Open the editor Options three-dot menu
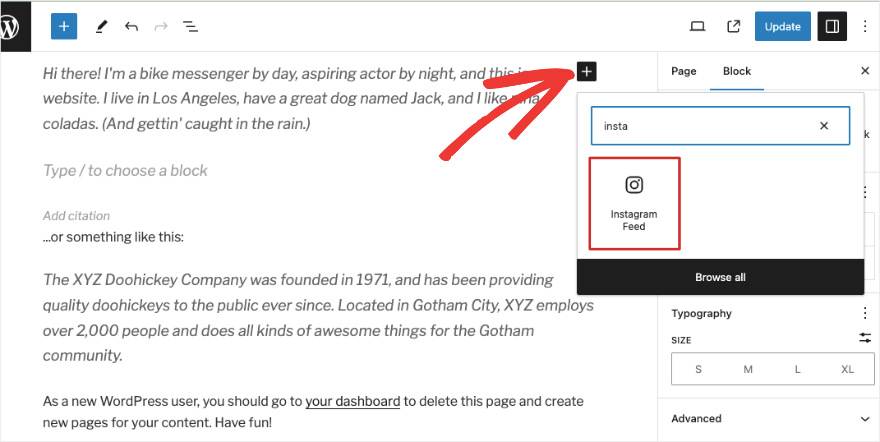This screenshot has height=442, width=880. pyautogui.click(x=865, y=27)
